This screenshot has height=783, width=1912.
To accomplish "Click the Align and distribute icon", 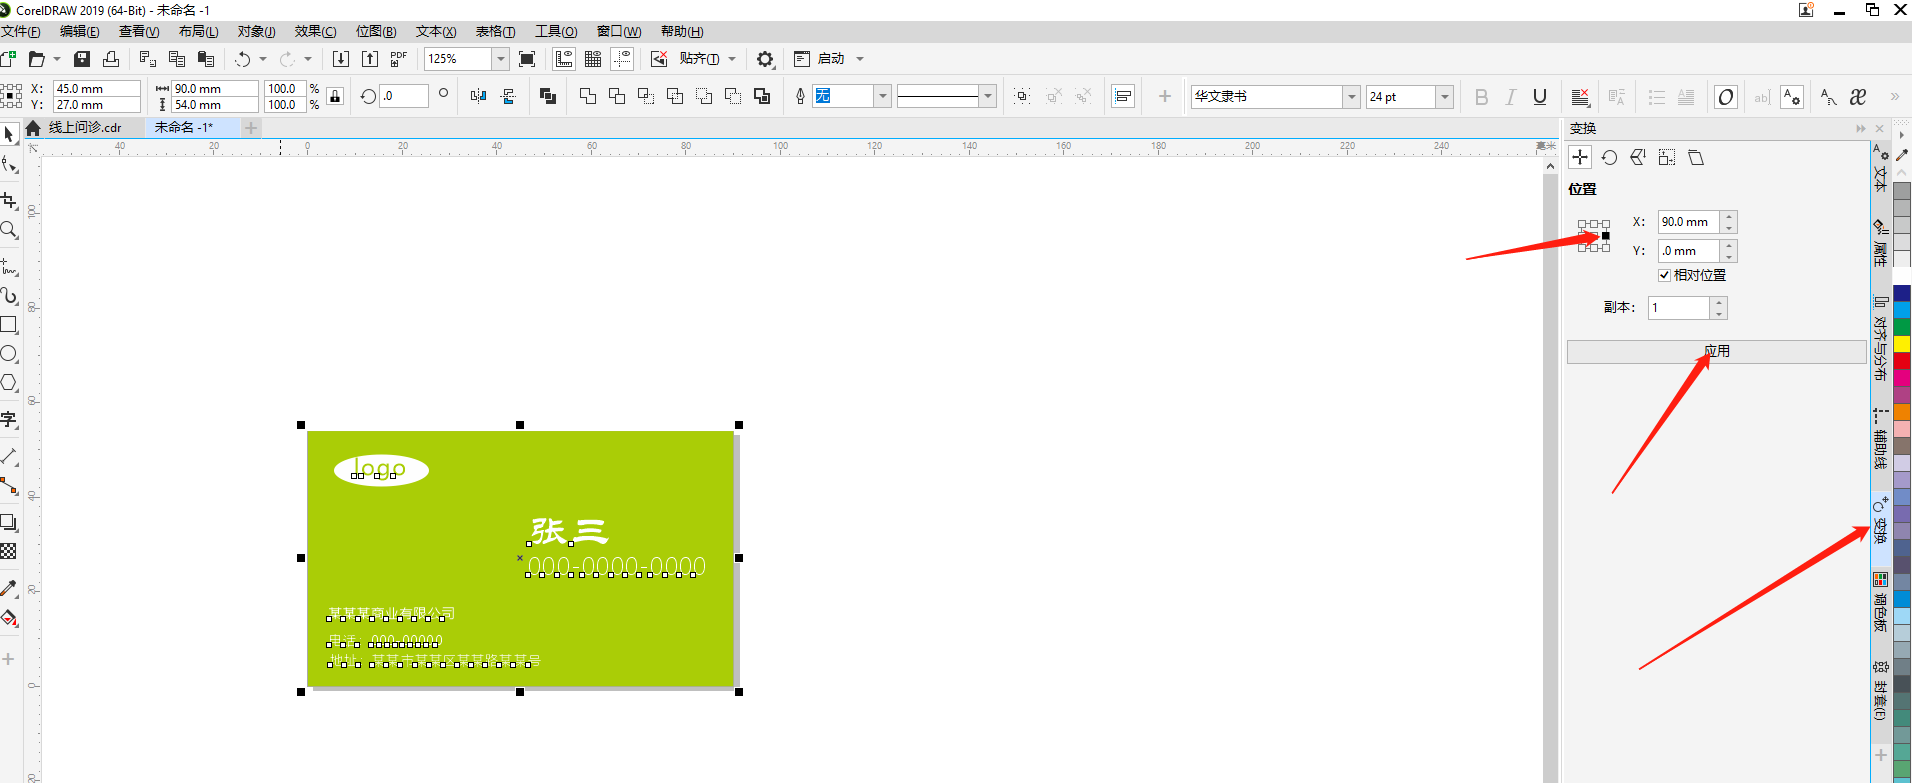I will (1123, 96).
